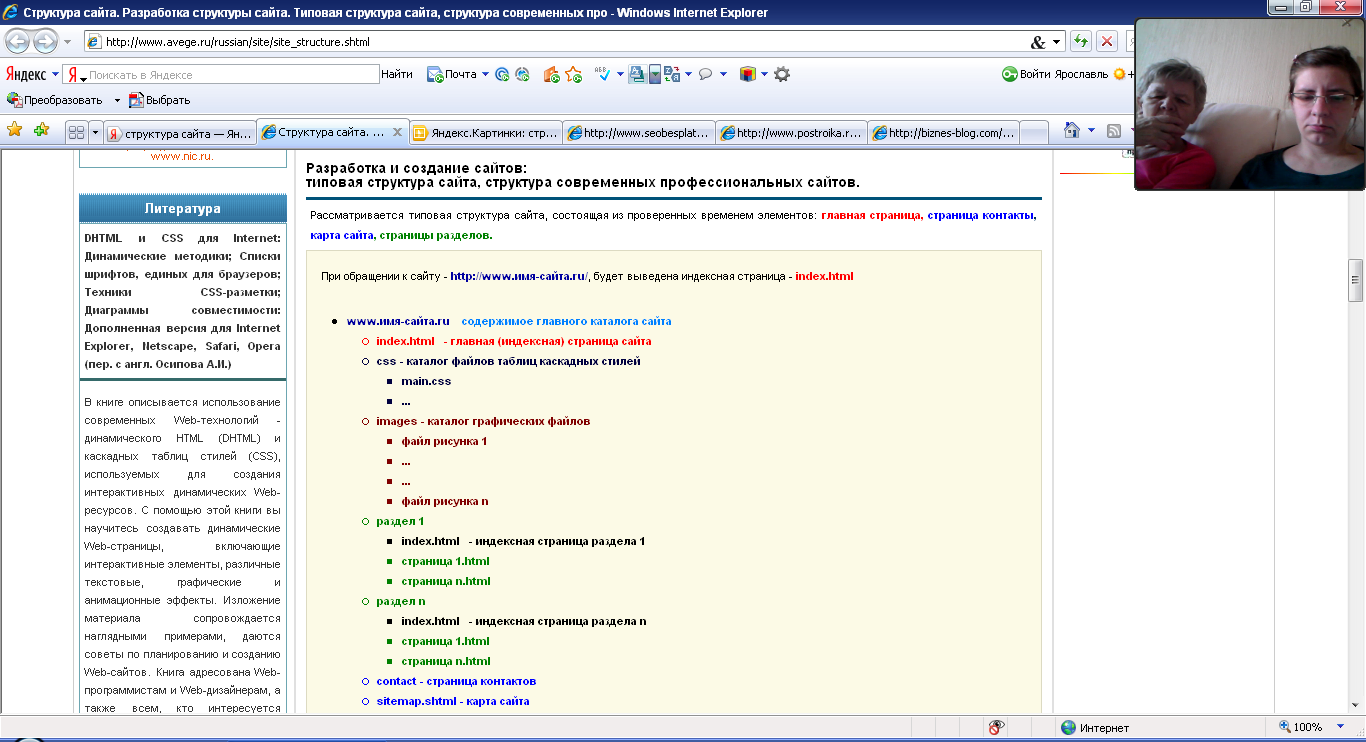The height and width of the screenshot is (742, 1366).
Task: Open the translation options dropdown arrow
Action: [x=689, y=74]
